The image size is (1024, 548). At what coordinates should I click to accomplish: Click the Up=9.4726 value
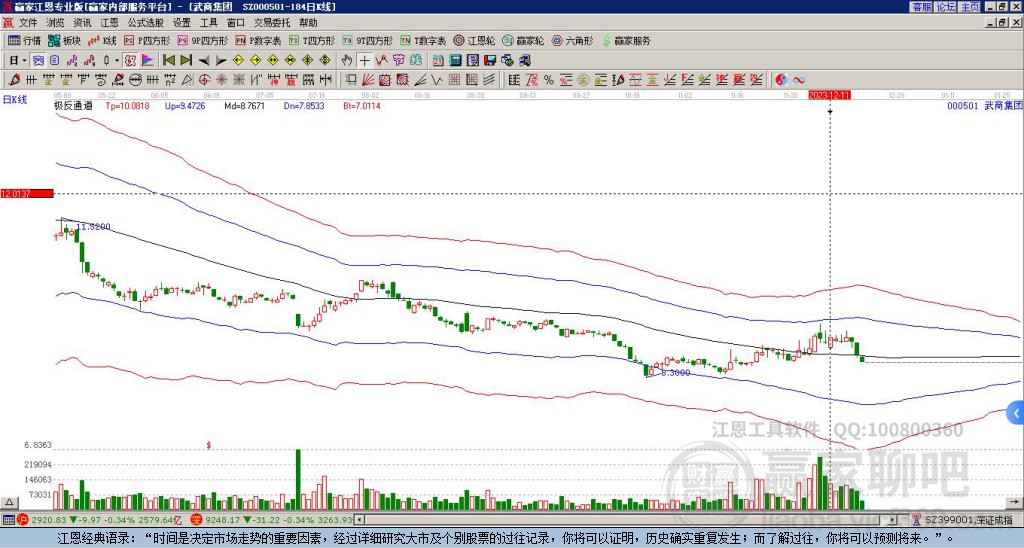185,106
